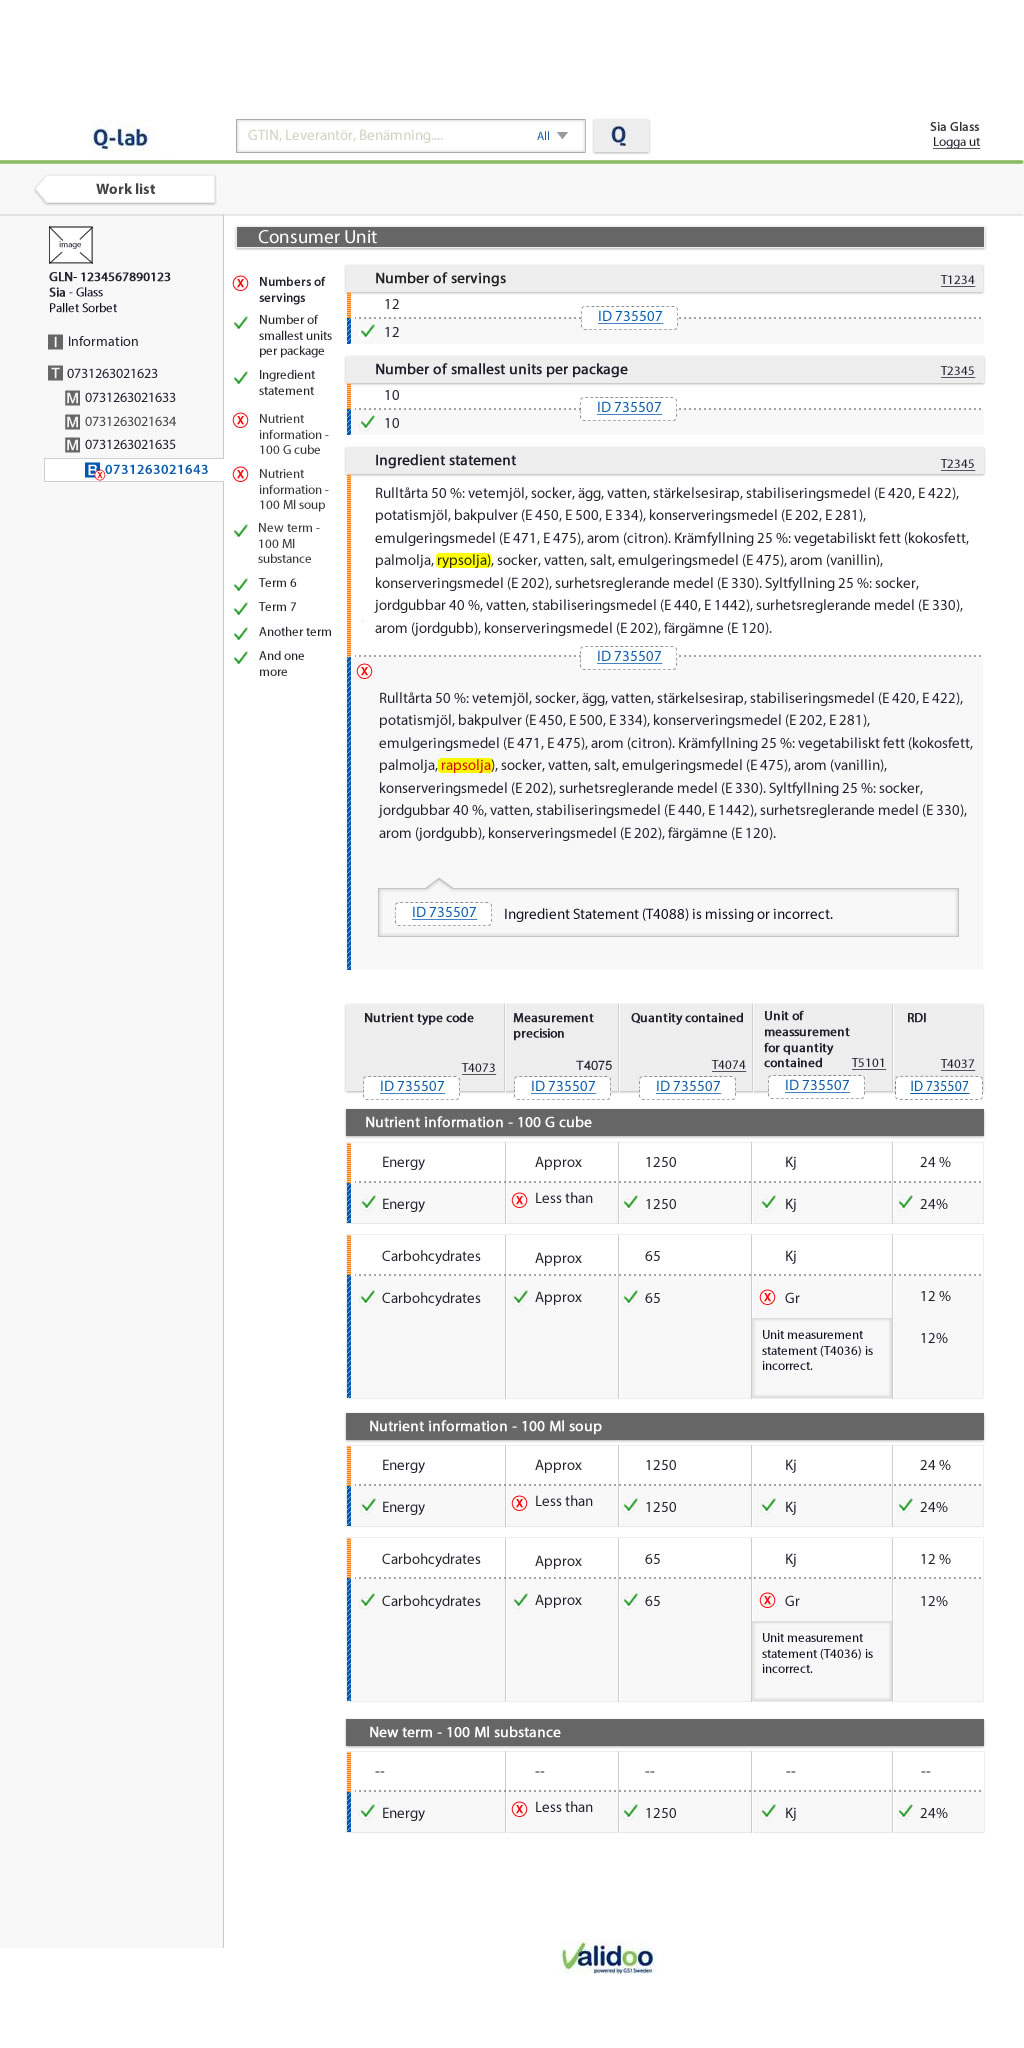Click the 'T' icon beside 0731263021623

click(x=56, y=373)
